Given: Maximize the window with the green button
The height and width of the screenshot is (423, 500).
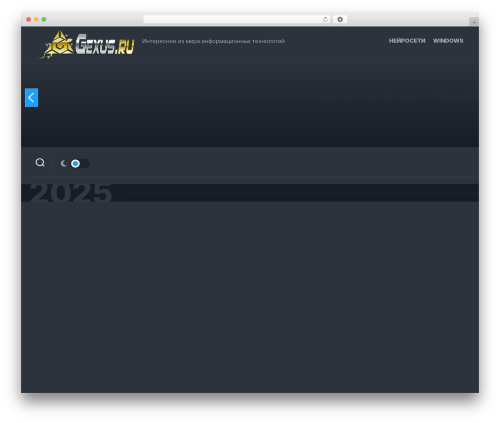Looking at the screenshot, I should click(44, 19).
